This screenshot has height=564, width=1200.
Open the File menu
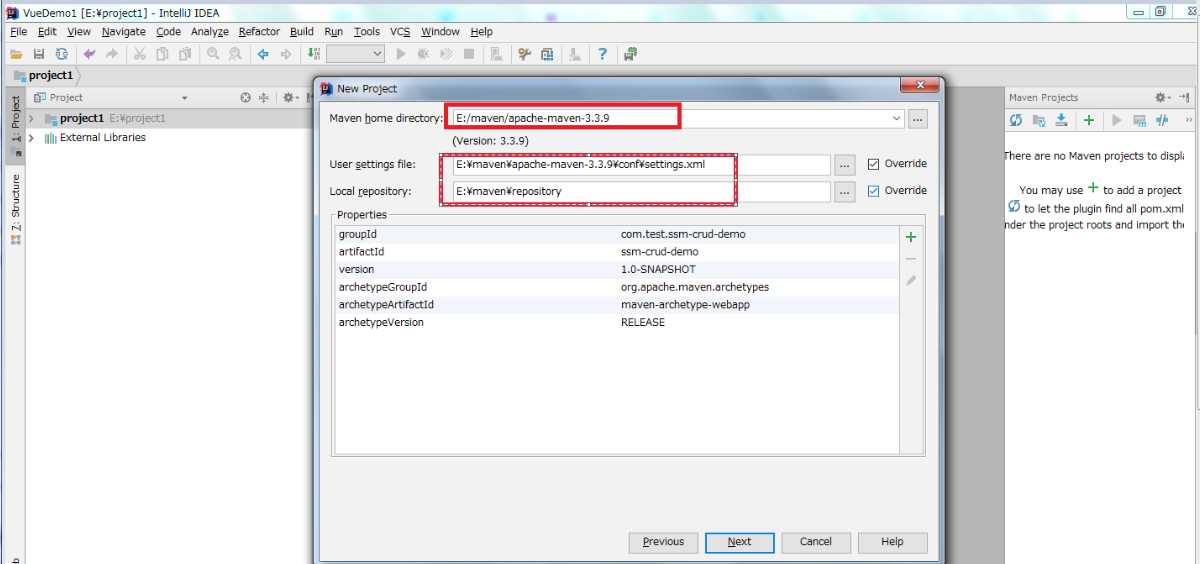(x=19, y=32)
